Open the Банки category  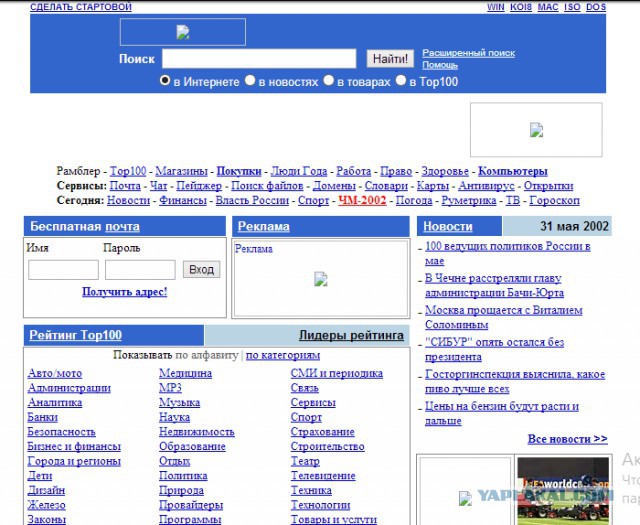click(x=42, y=417)
